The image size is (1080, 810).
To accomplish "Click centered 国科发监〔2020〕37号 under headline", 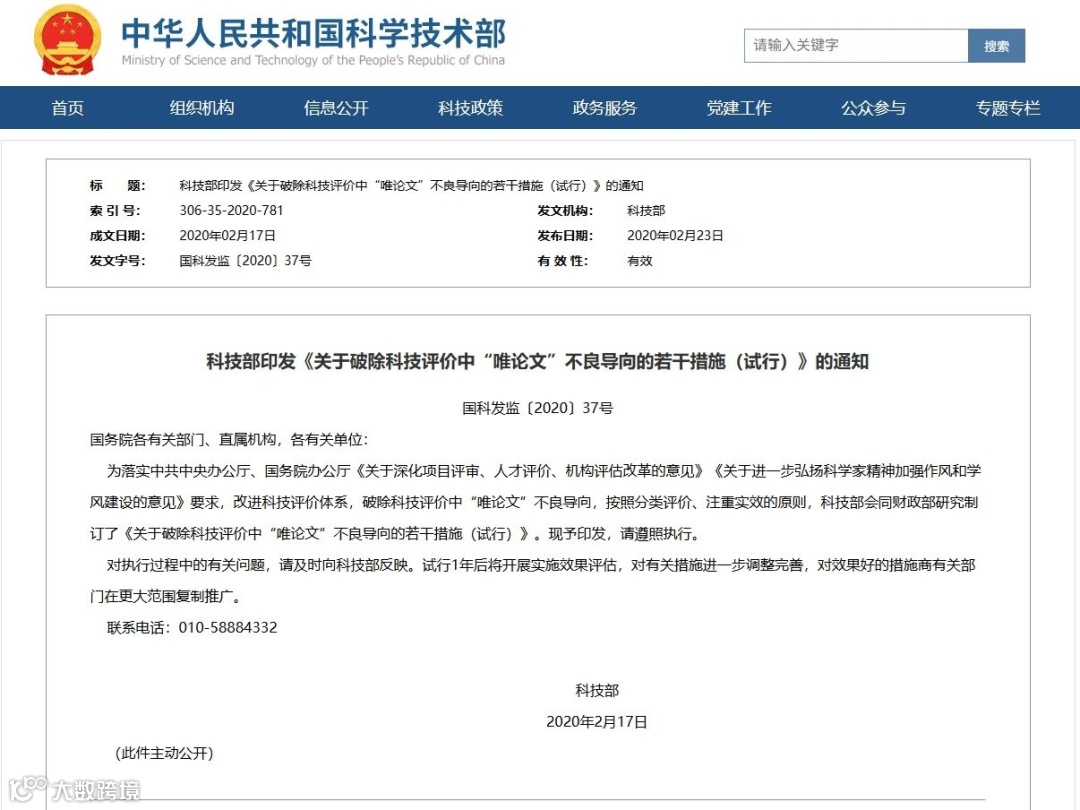I will click(537, 408).
